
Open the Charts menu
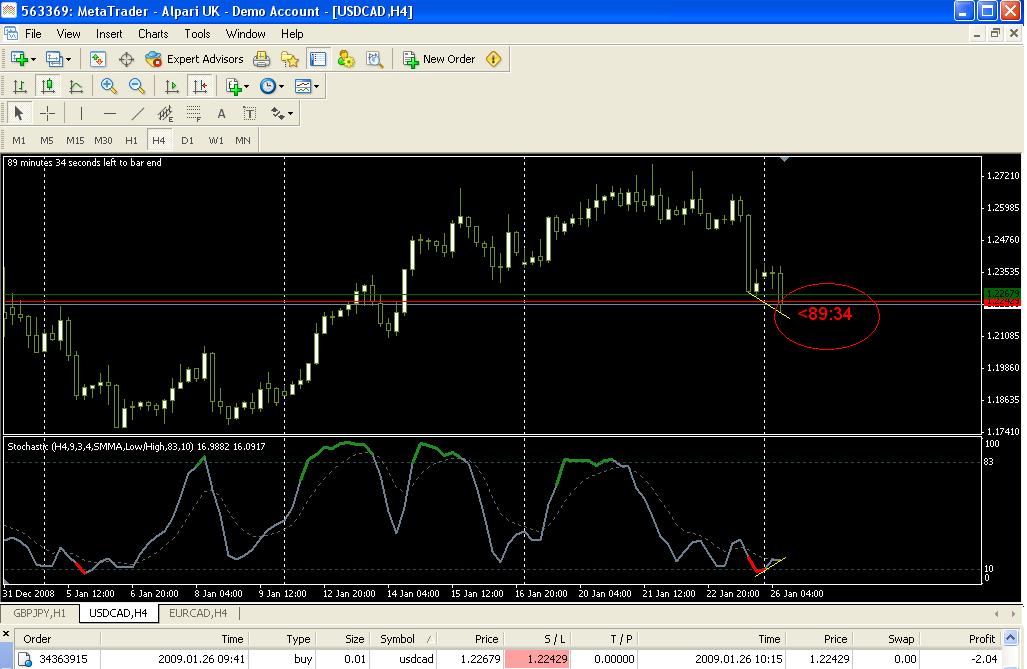[x=153, y=34]
